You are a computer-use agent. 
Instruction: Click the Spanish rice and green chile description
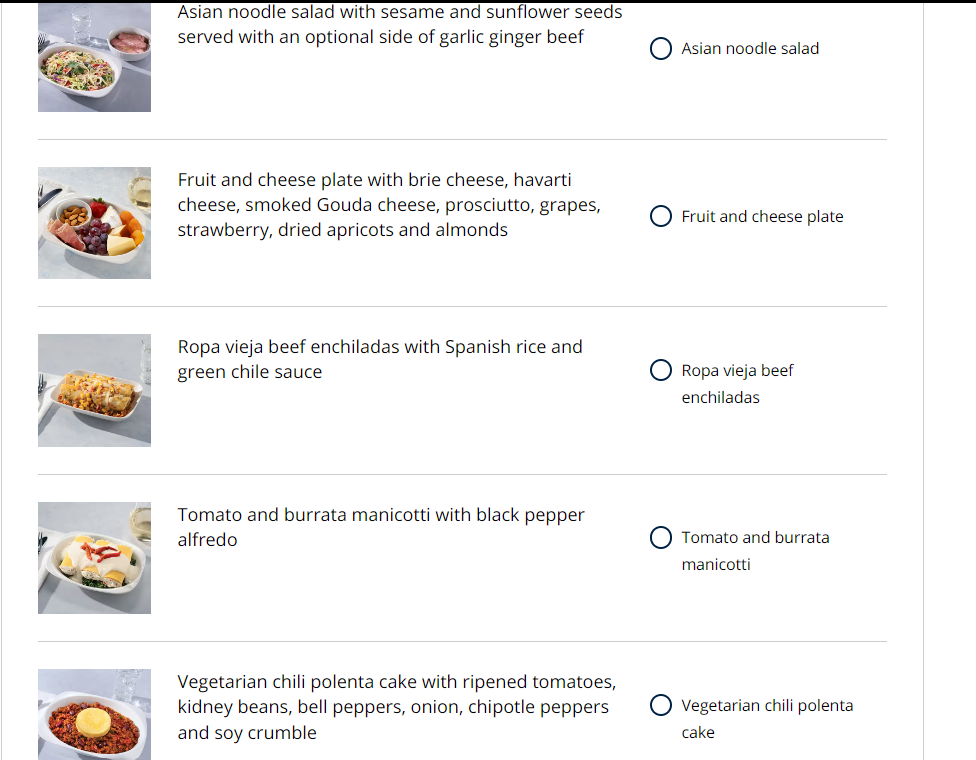(379, 359)
